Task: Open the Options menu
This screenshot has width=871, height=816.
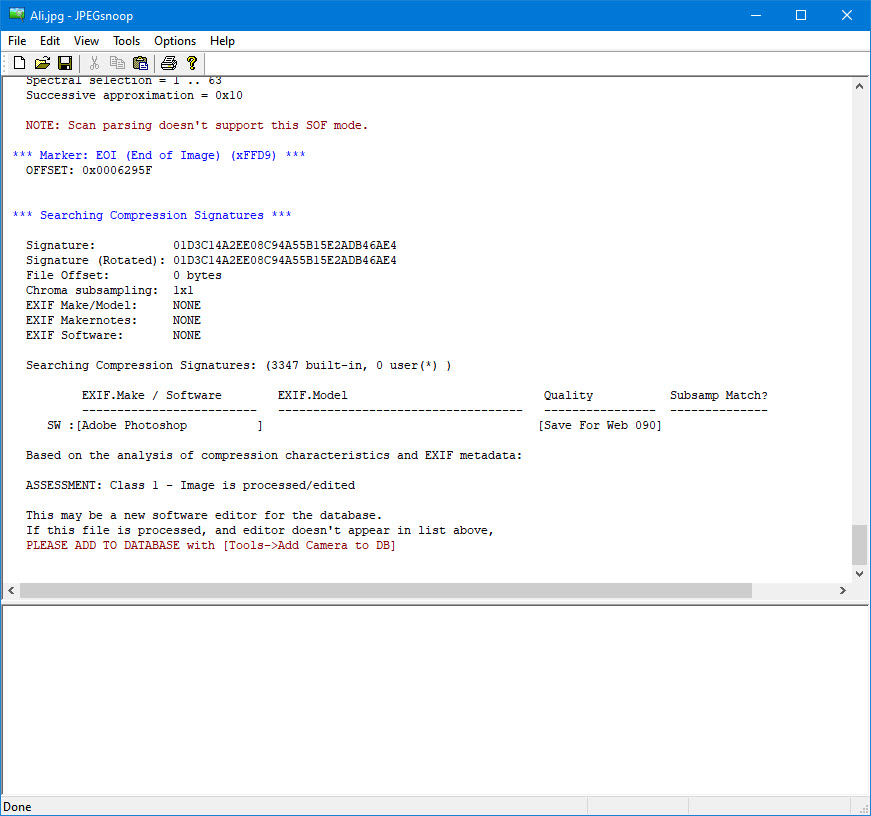Action: pyautogui.click(x=175, y=41)
